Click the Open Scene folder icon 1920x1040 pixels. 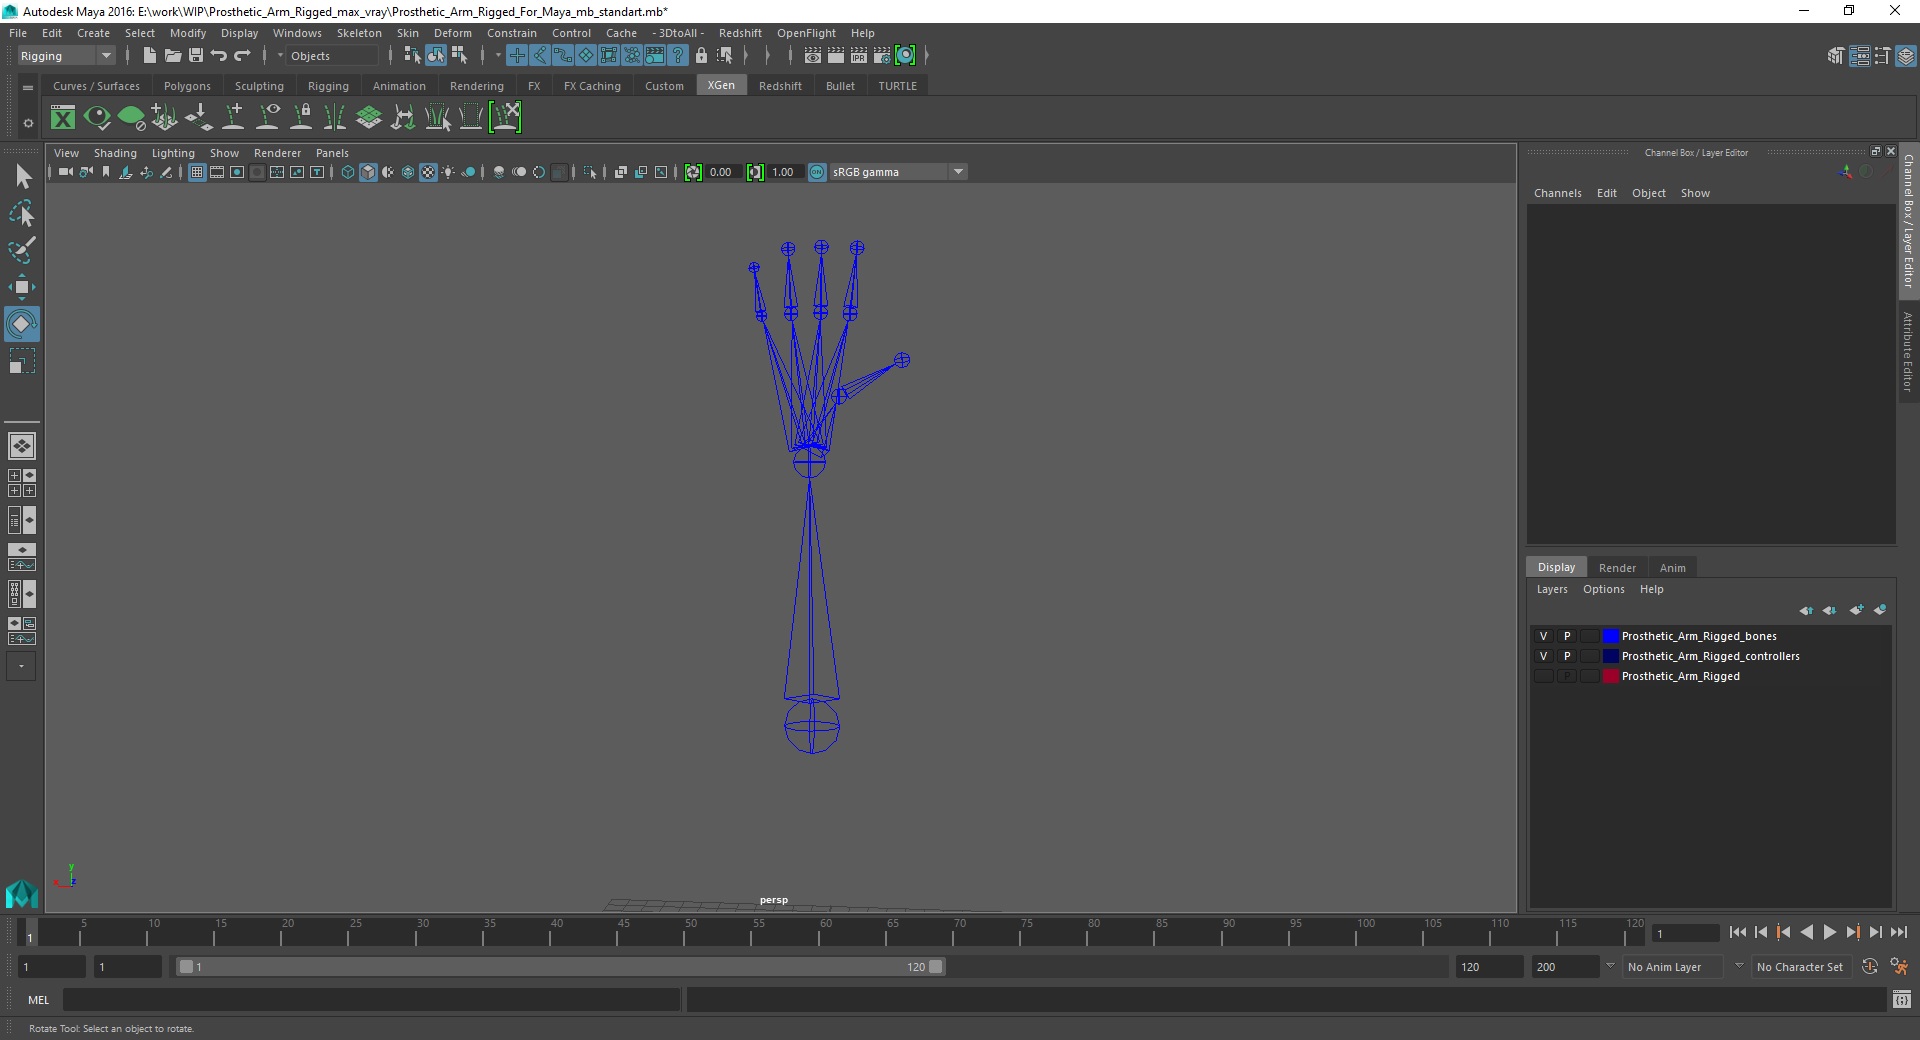pyautogui.click(x=172, y=56)
